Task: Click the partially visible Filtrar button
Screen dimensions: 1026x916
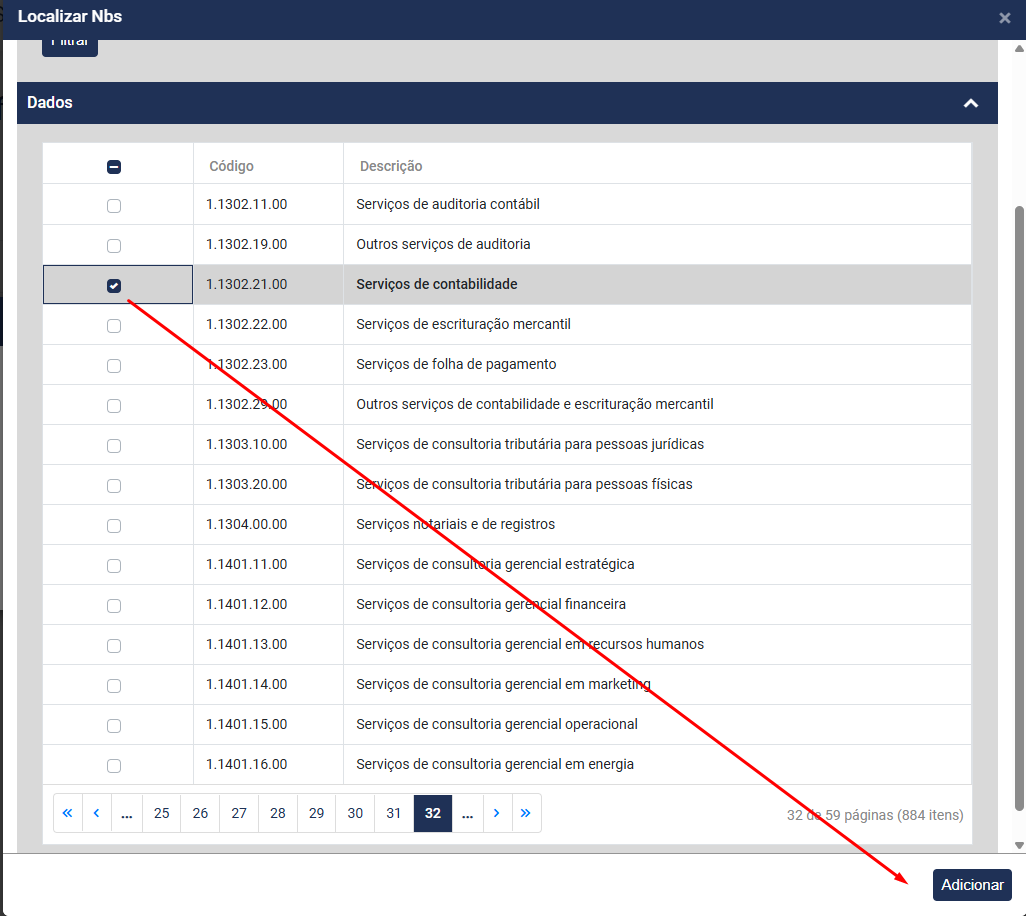Action: [x=70, y=48]
